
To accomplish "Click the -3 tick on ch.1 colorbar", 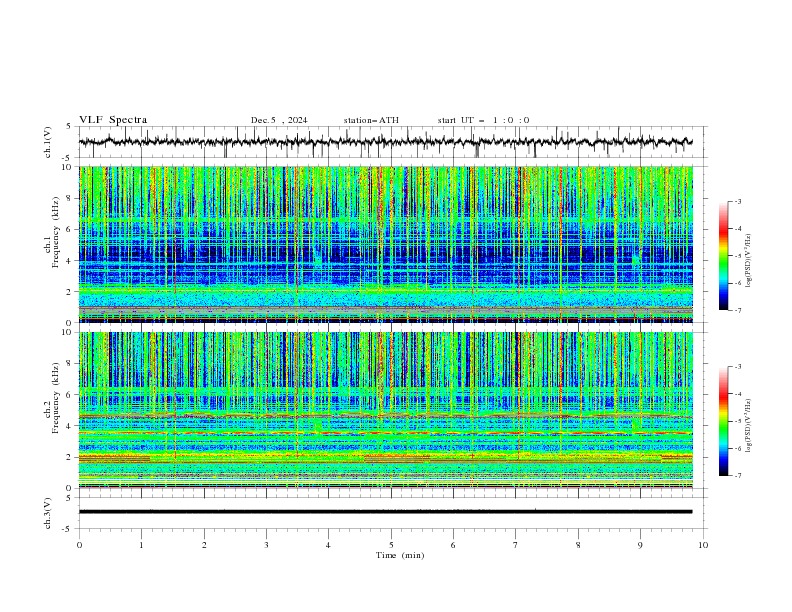I will click(737, 201).
